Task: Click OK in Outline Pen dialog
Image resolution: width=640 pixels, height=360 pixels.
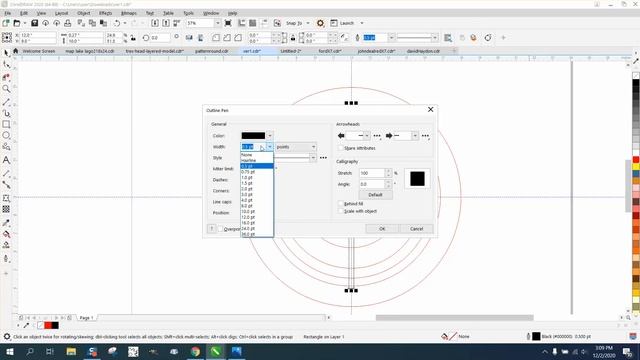Action: pyautogui.click(x=382, y=229)
